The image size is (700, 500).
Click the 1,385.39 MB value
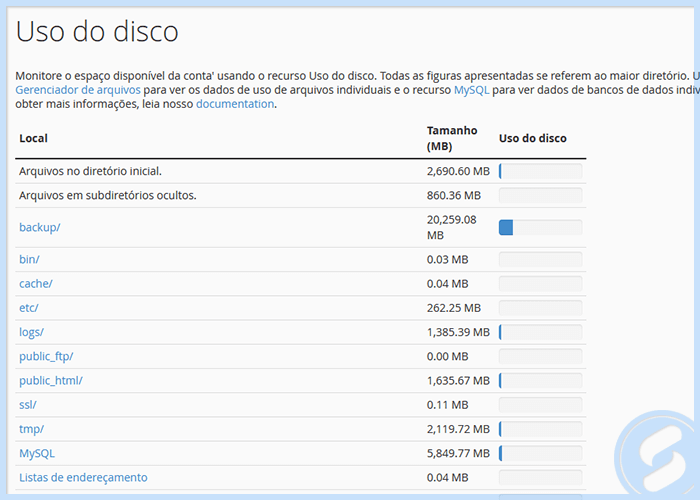point(458,332)
